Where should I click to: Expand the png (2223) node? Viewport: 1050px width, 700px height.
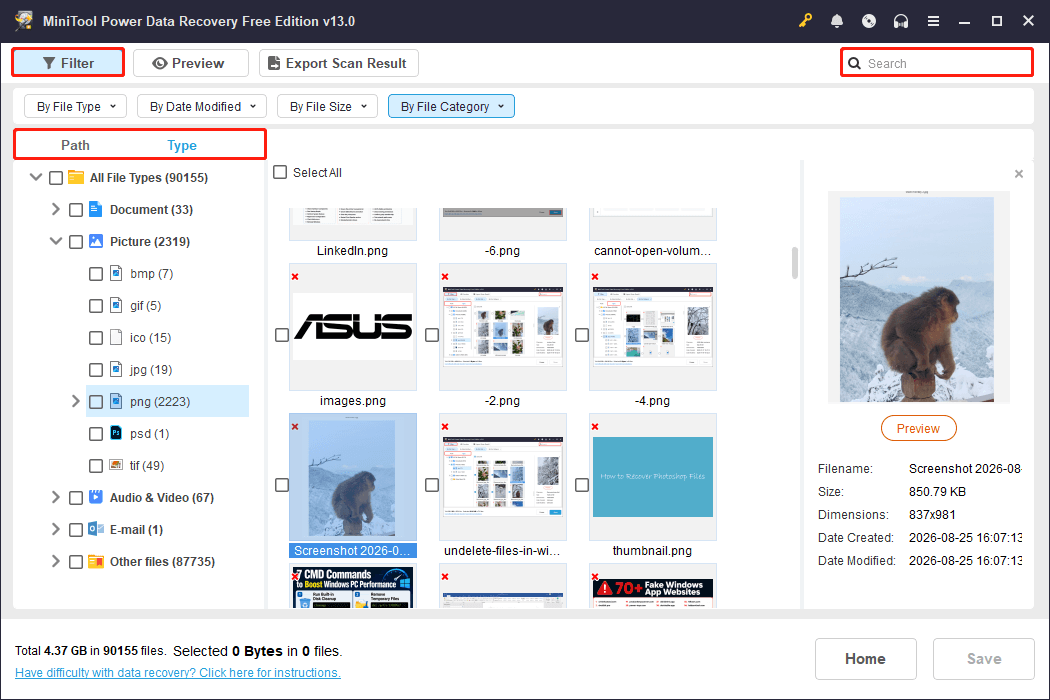(x=76, y=401)
